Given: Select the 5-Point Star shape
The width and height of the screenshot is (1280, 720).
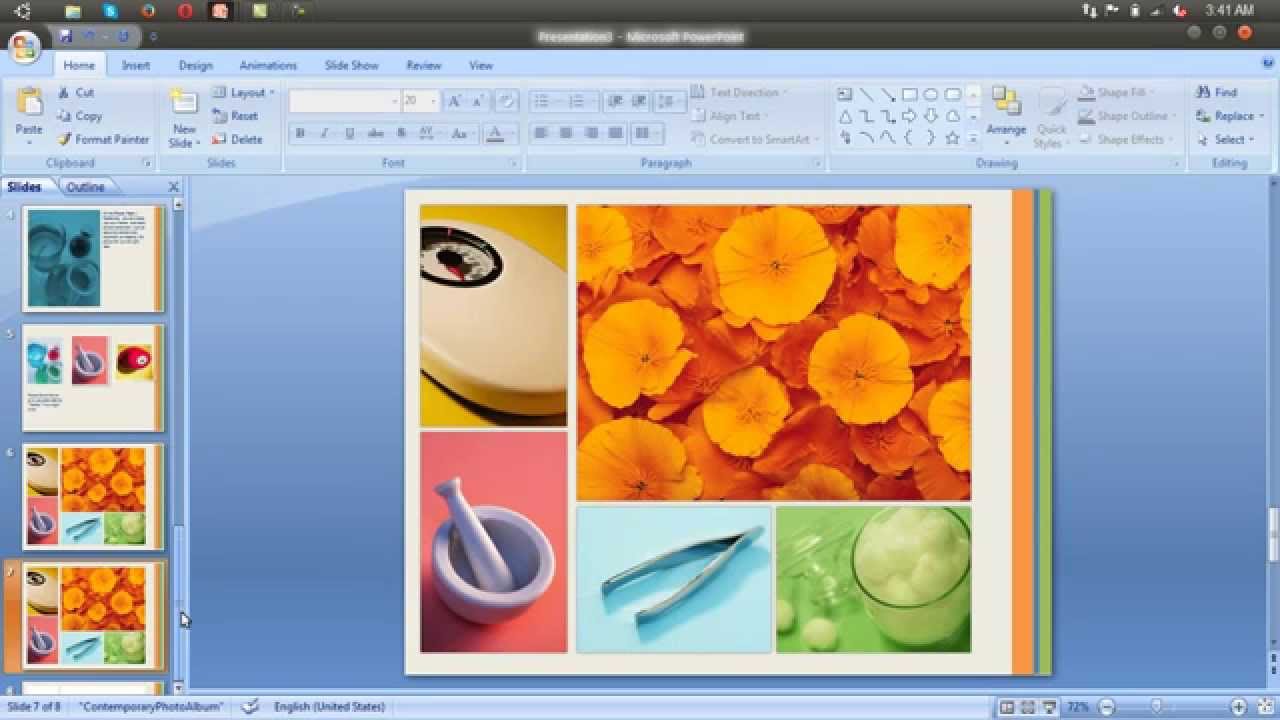Looking at the screenshot, I should click(952, 138).
